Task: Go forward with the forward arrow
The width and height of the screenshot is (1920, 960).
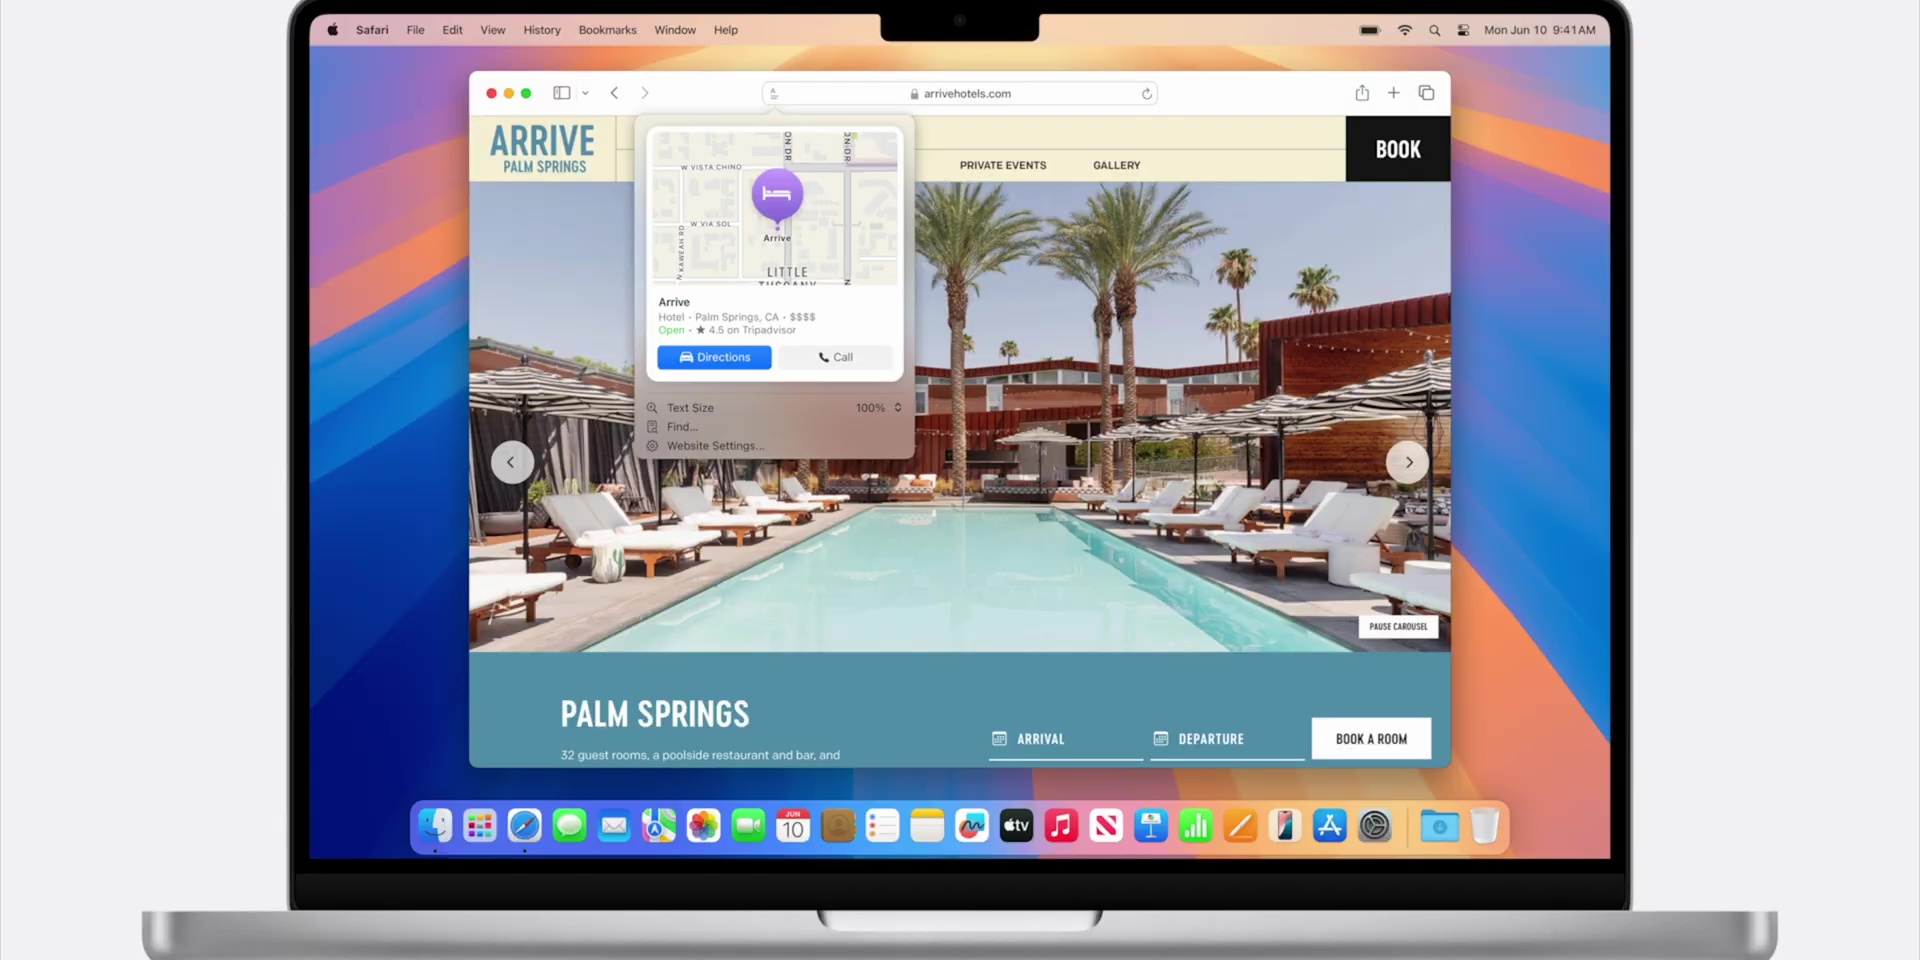Action: (x=645, y=93)
